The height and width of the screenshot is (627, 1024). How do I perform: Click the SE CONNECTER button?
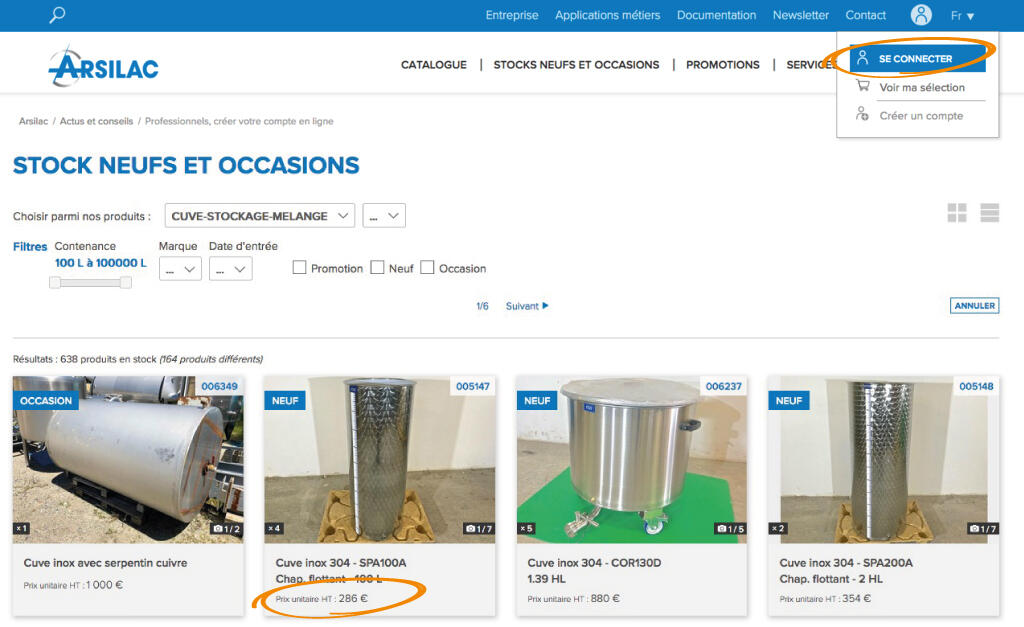click(x=918, y=58)
